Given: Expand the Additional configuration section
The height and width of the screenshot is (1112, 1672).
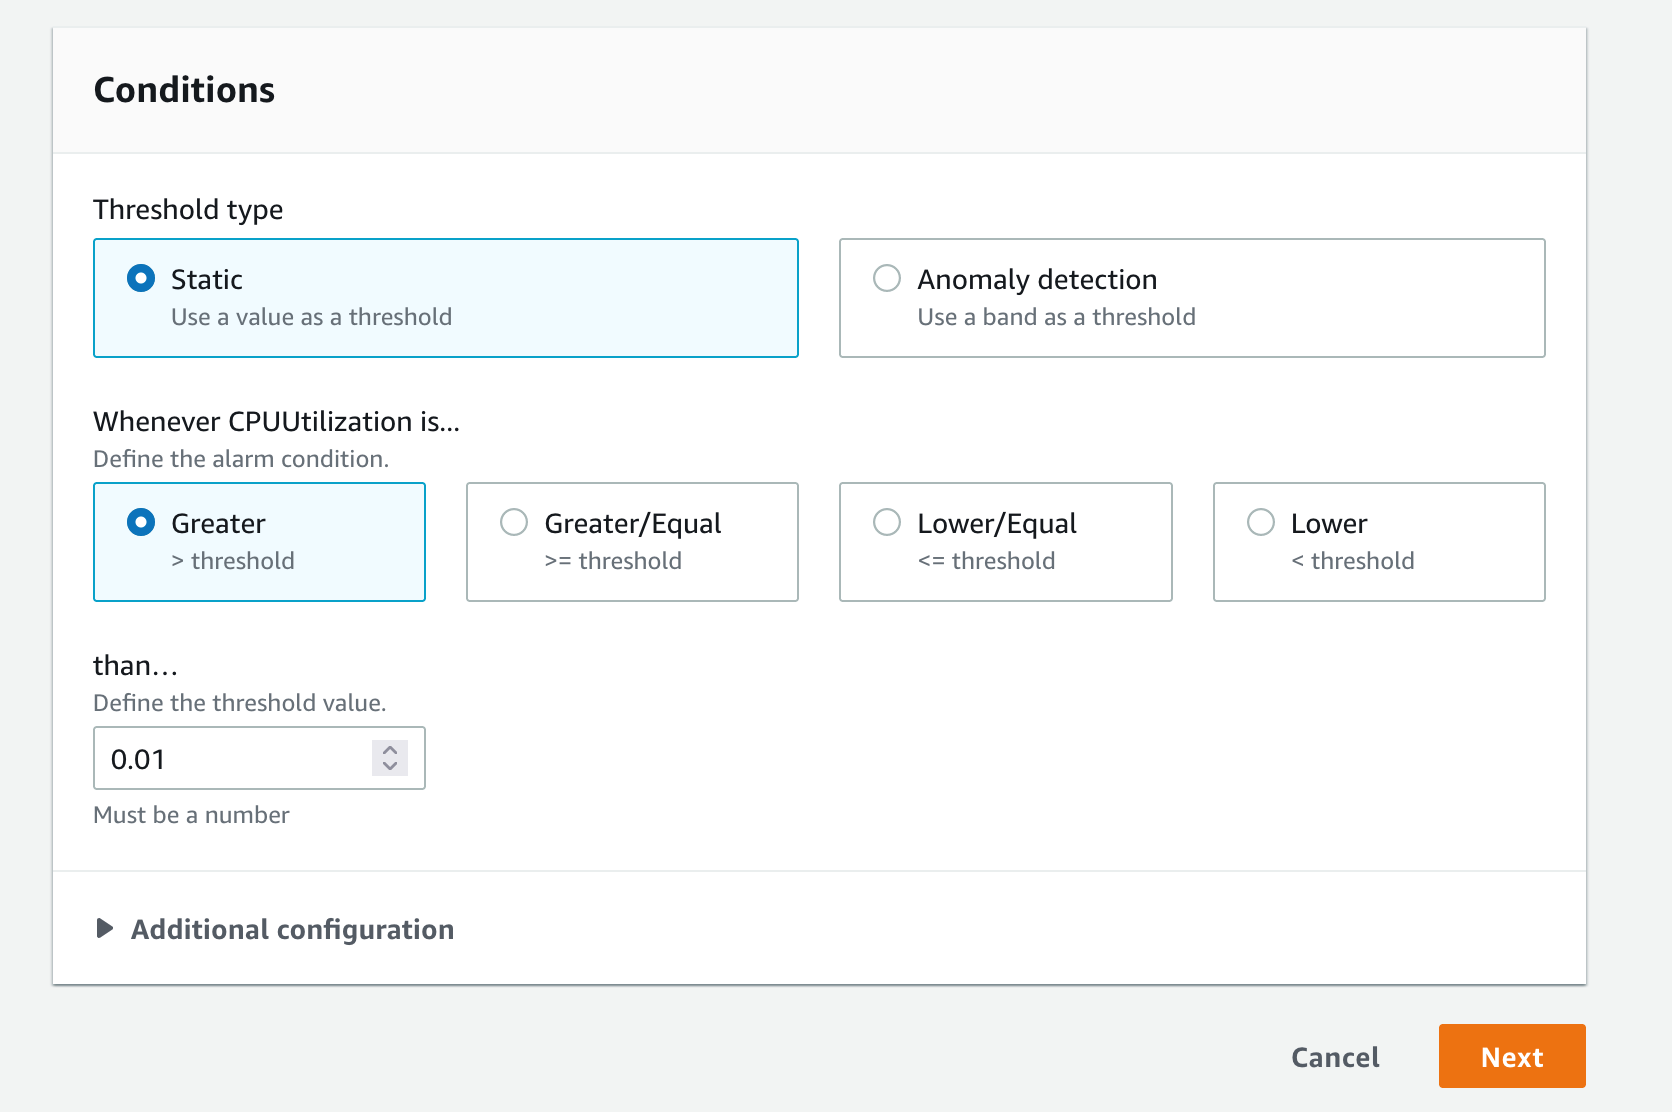Looking at the screenshot, I should (x=290, y=929).
